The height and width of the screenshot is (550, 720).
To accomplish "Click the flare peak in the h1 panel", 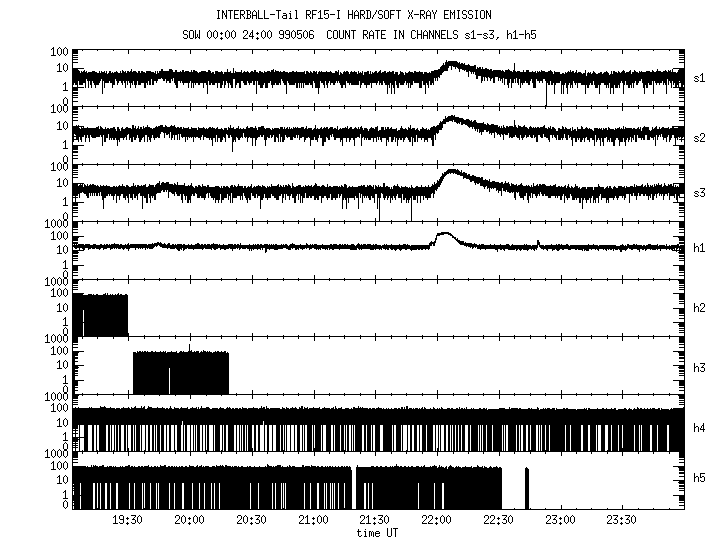I will pyautogui.click(x=445, y=235).
